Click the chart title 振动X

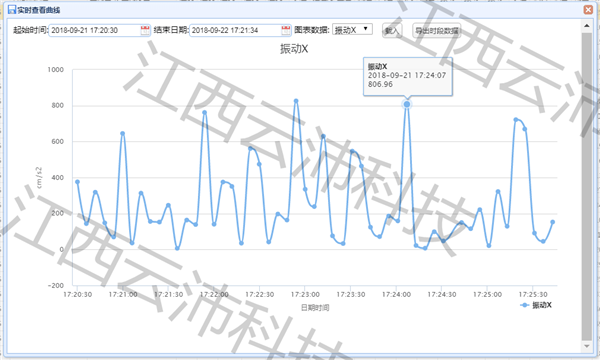[x=294, y=49]
